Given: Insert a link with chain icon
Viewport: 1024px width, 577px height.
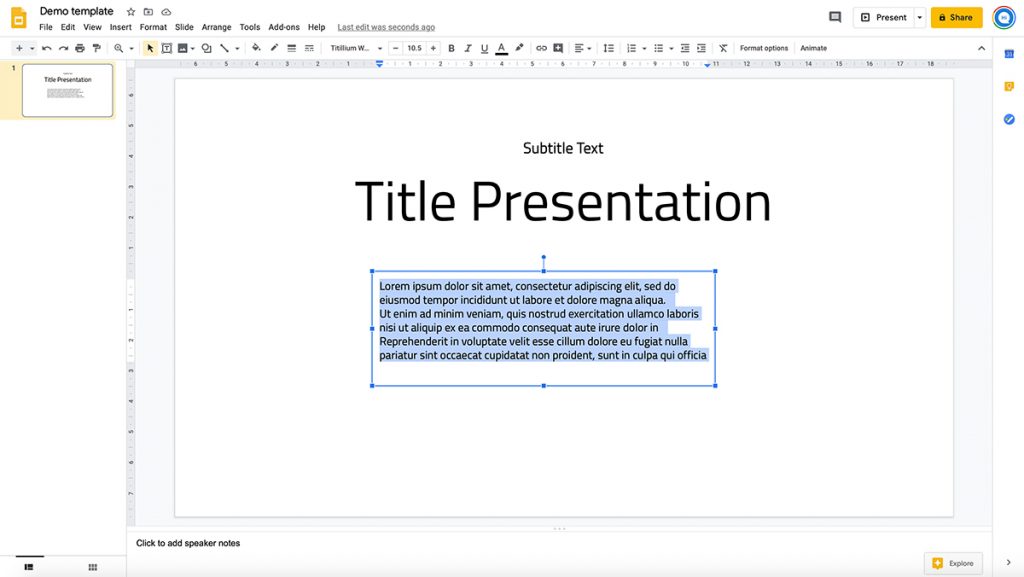Looking at the screenshot, I should point(541,48).
